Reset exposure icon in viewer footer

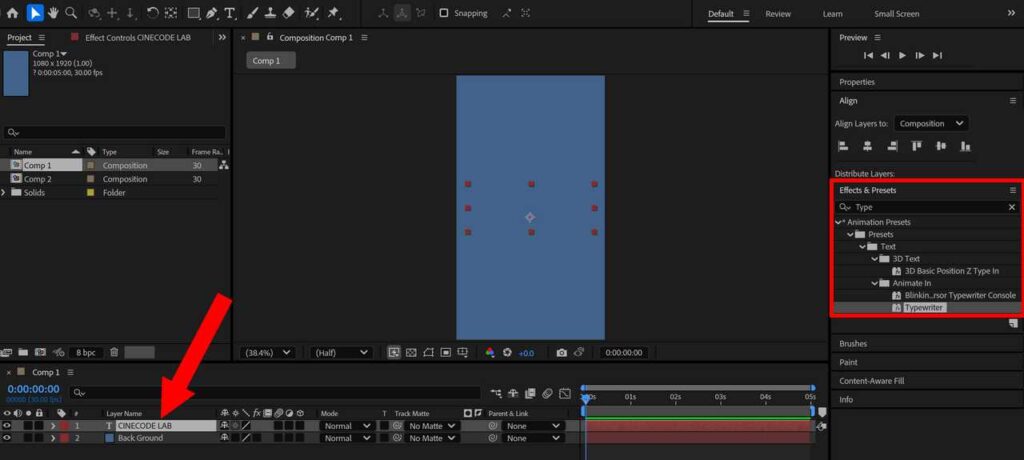[507, 353]
